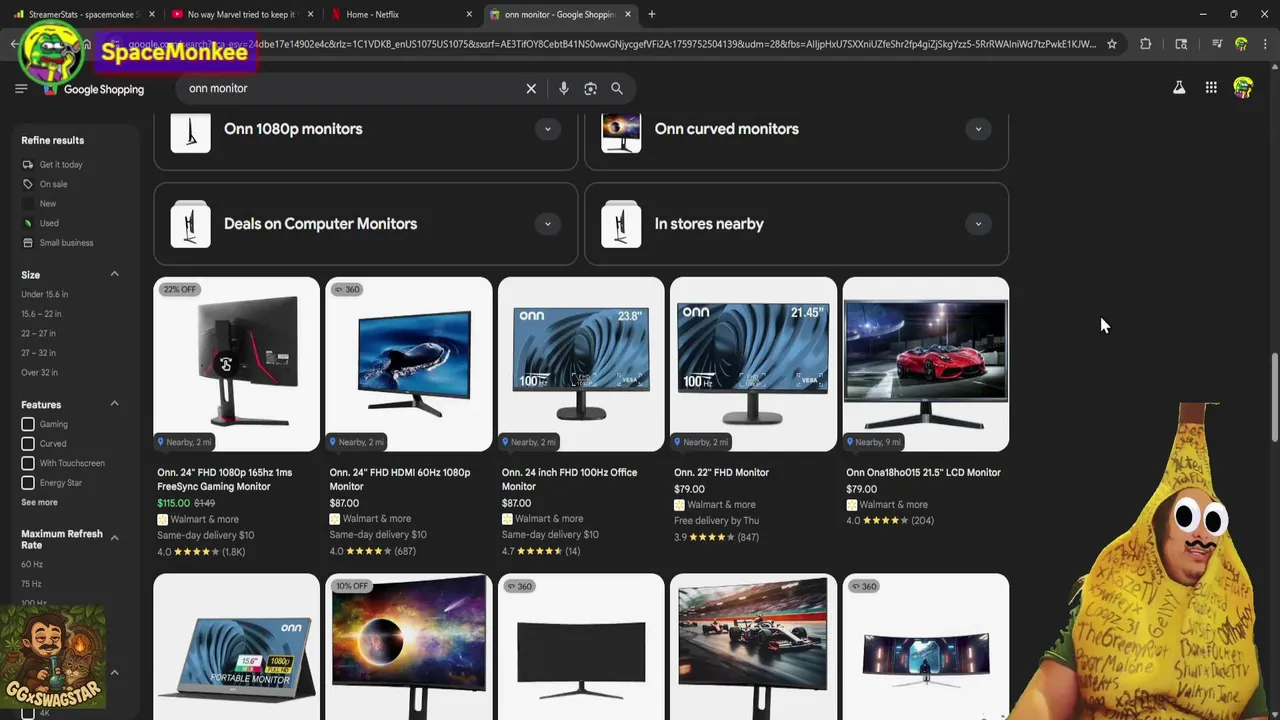The image size is (1280, 720).
Task: Click Onn Ona18ho015 21.5" LCD Monitor title
Action: 923,472
